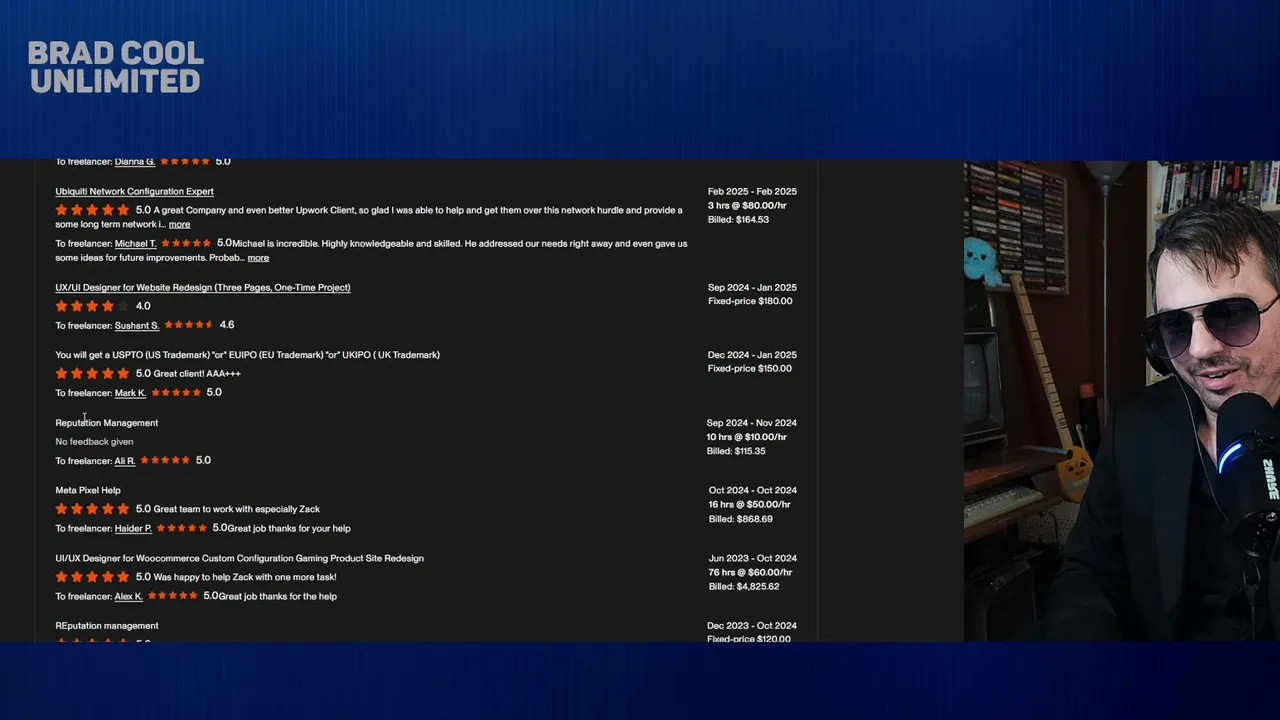Select the "Fixed-price $180.00" amount
The image size is (1280, 720).
click(x=750, y=302)
